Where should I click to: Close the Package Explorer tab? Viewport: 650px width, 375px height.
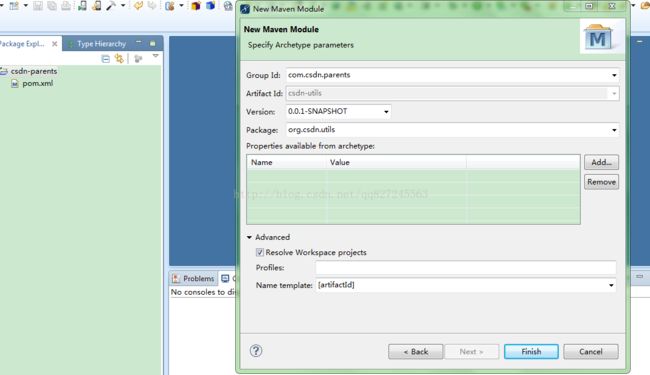pyautogui.click(x=54, y=44)
